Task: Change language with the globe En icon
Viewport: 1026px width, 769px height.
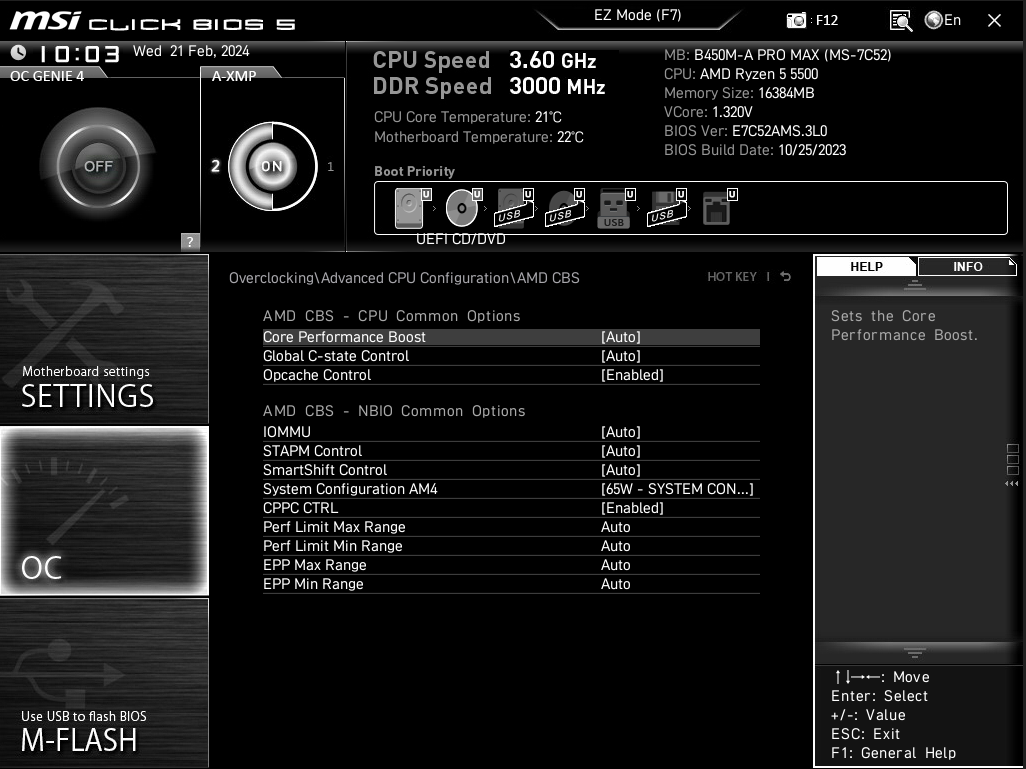Action: point(943,20)
